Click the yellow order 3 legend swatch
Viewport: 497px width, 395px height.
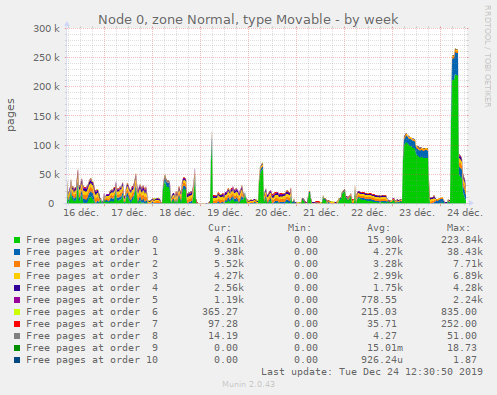point(17,276)
